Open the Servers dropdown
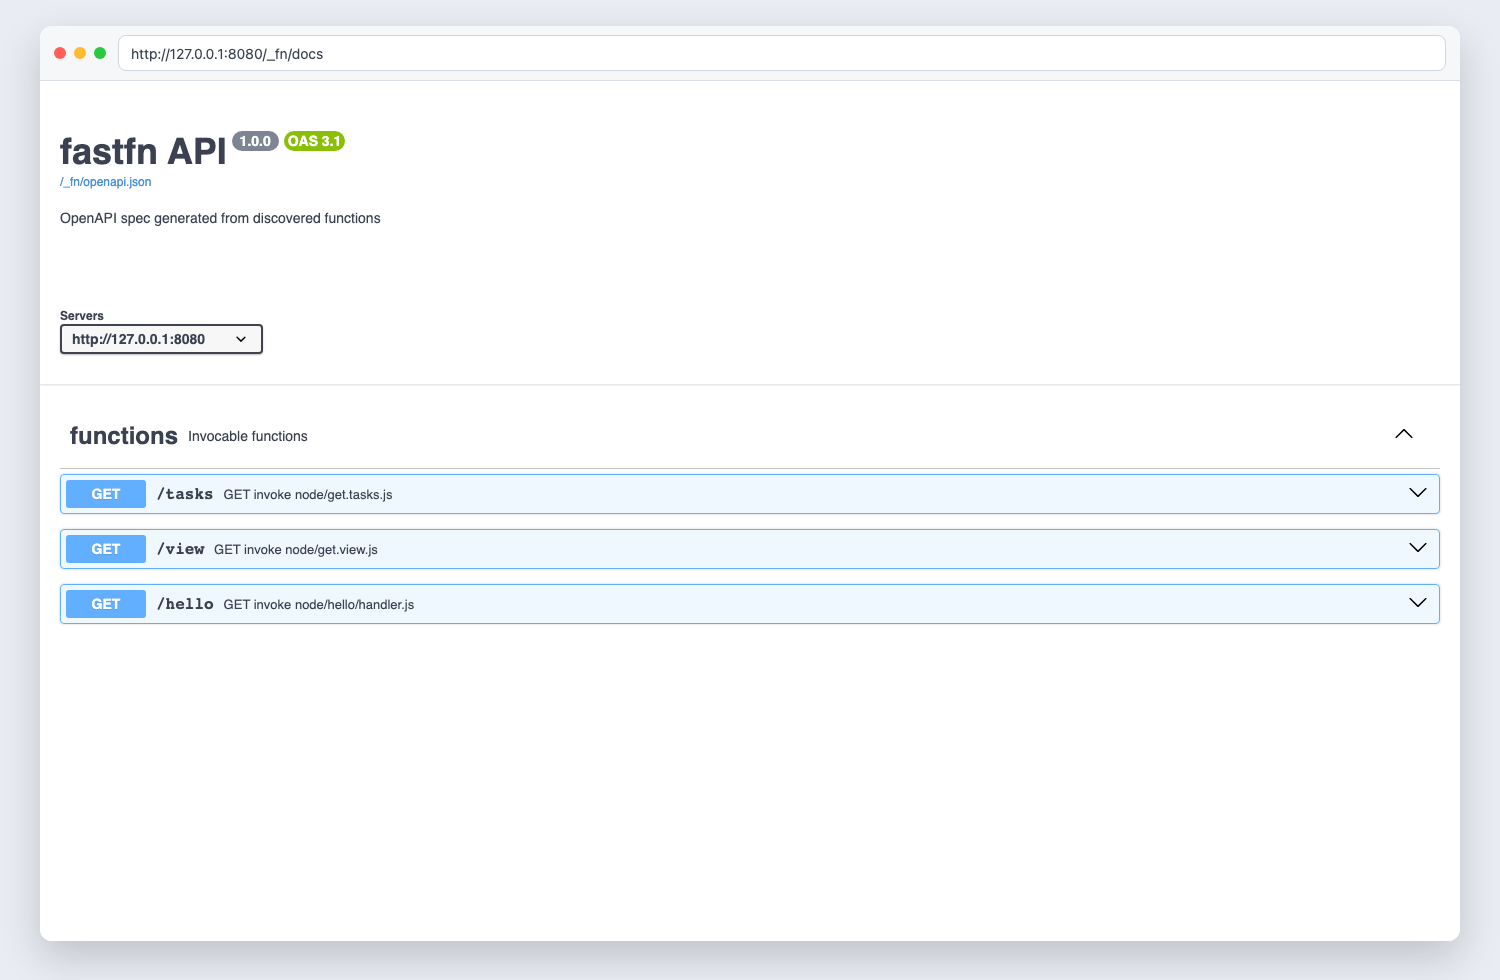This screenshot has height=980, width=1500. pyautogui.click(x=160, y=339)
